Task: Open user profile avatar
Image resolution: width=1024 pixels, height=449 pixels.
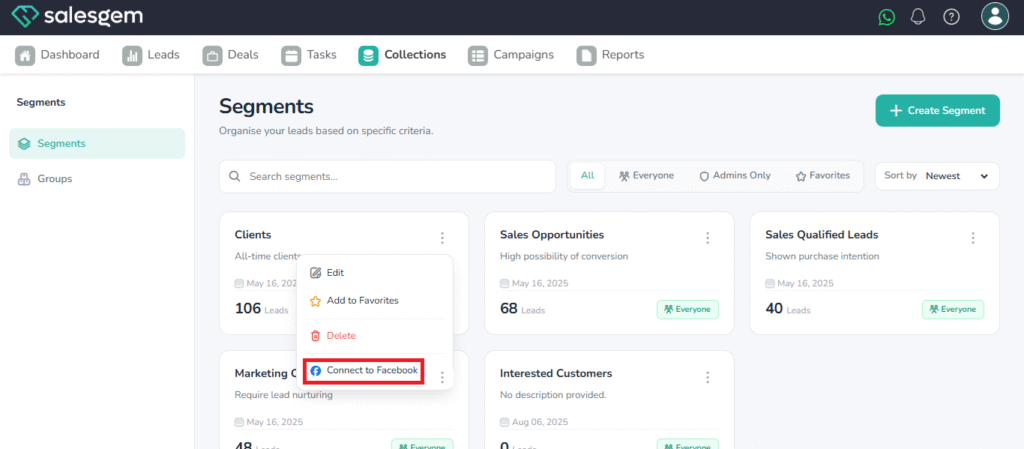Action: [x=995, y=16]
